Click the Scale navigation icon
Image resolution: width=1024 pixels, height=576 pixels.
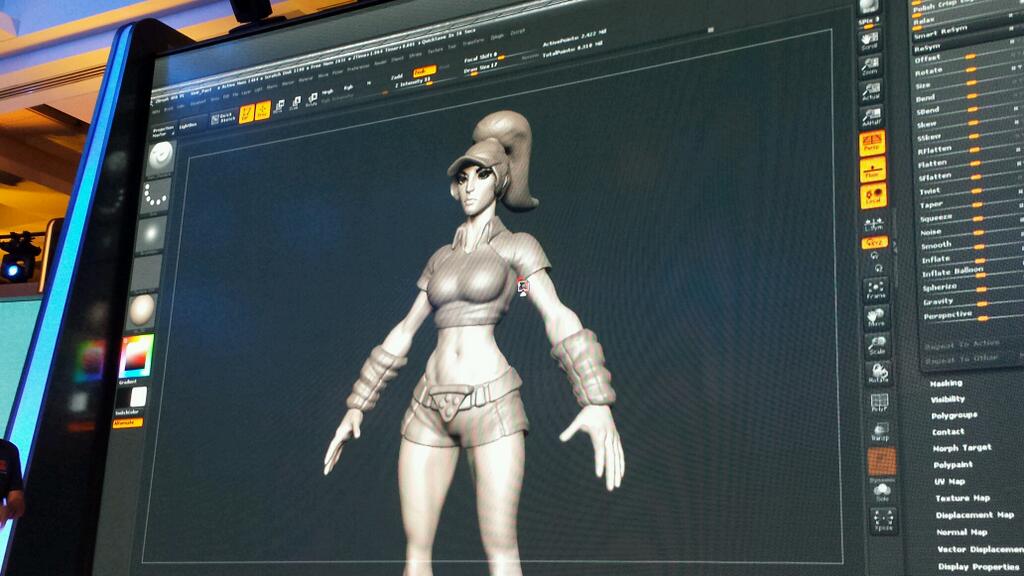click(x=878, y=346)
